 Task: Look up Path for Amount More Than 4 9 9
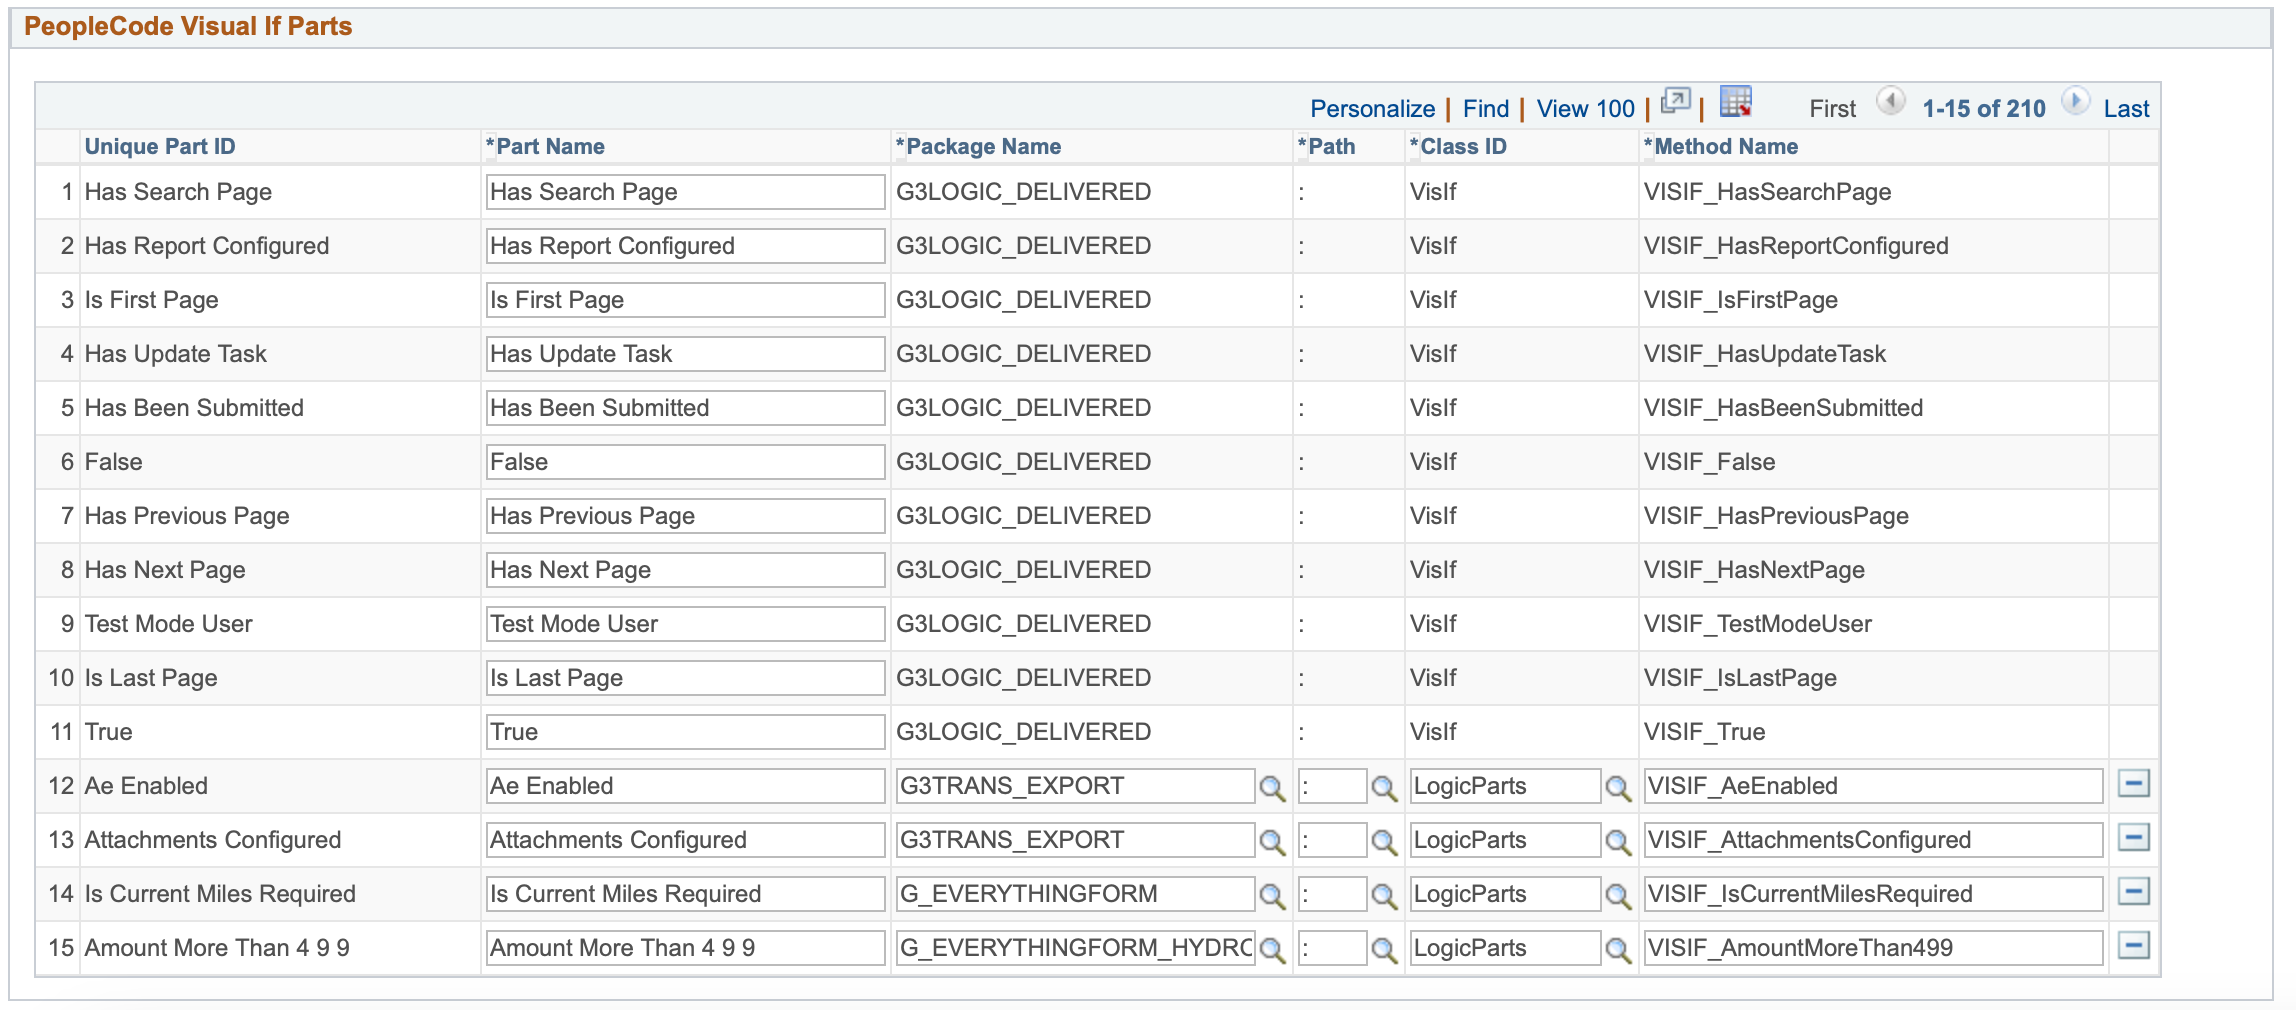click(1384, 950)
